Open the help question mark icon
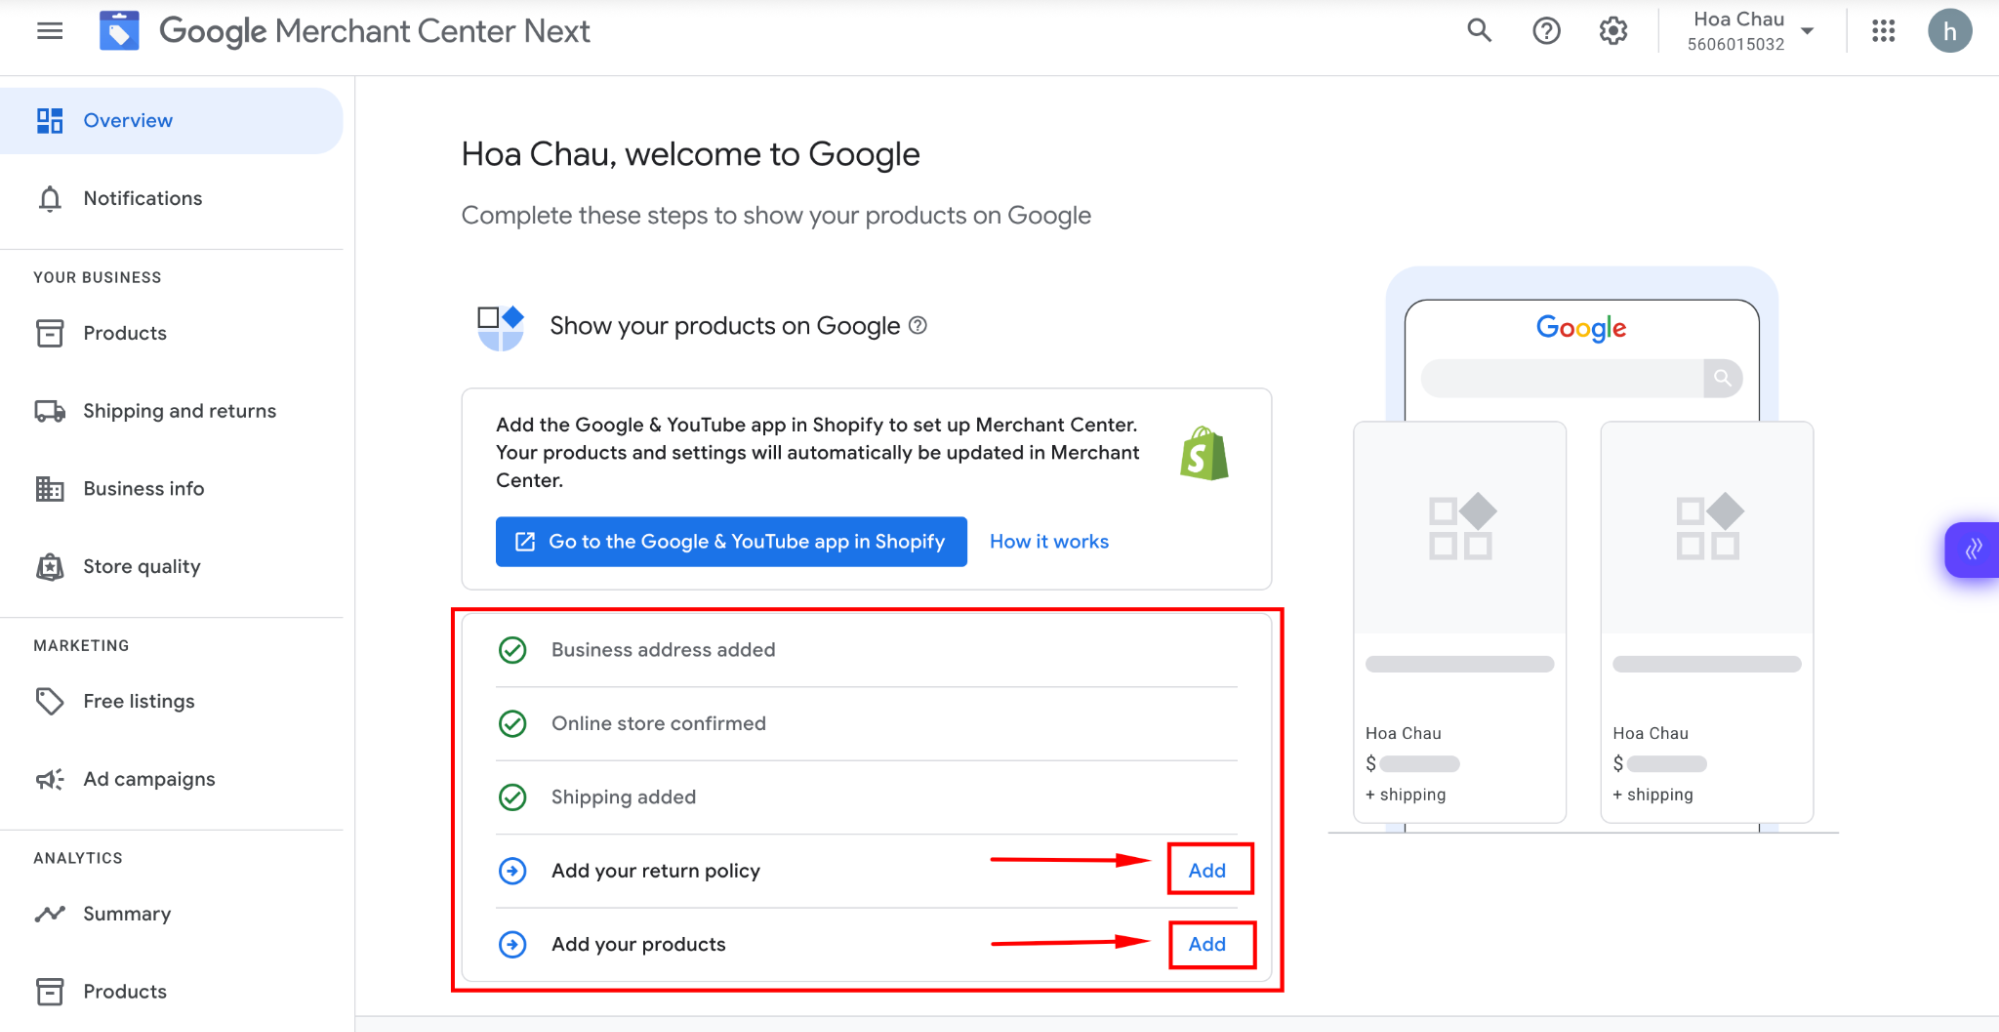 click(1546, 31)
